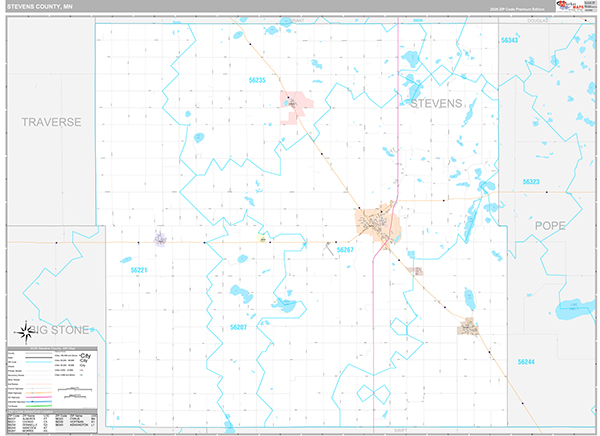The width and height of the screenshot is (600, 436).
Task: Click the ZIP code 56244 label
Action: [x=526, y=361]
